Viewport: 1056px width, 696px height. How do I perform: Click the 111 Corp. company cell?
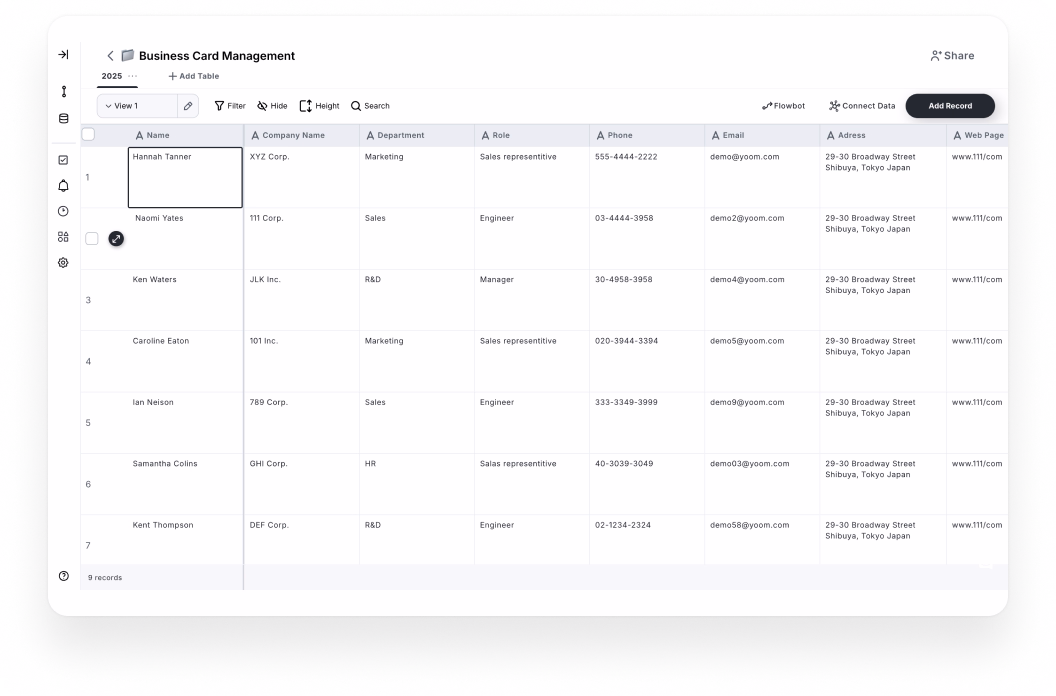(x=302, y=239)
